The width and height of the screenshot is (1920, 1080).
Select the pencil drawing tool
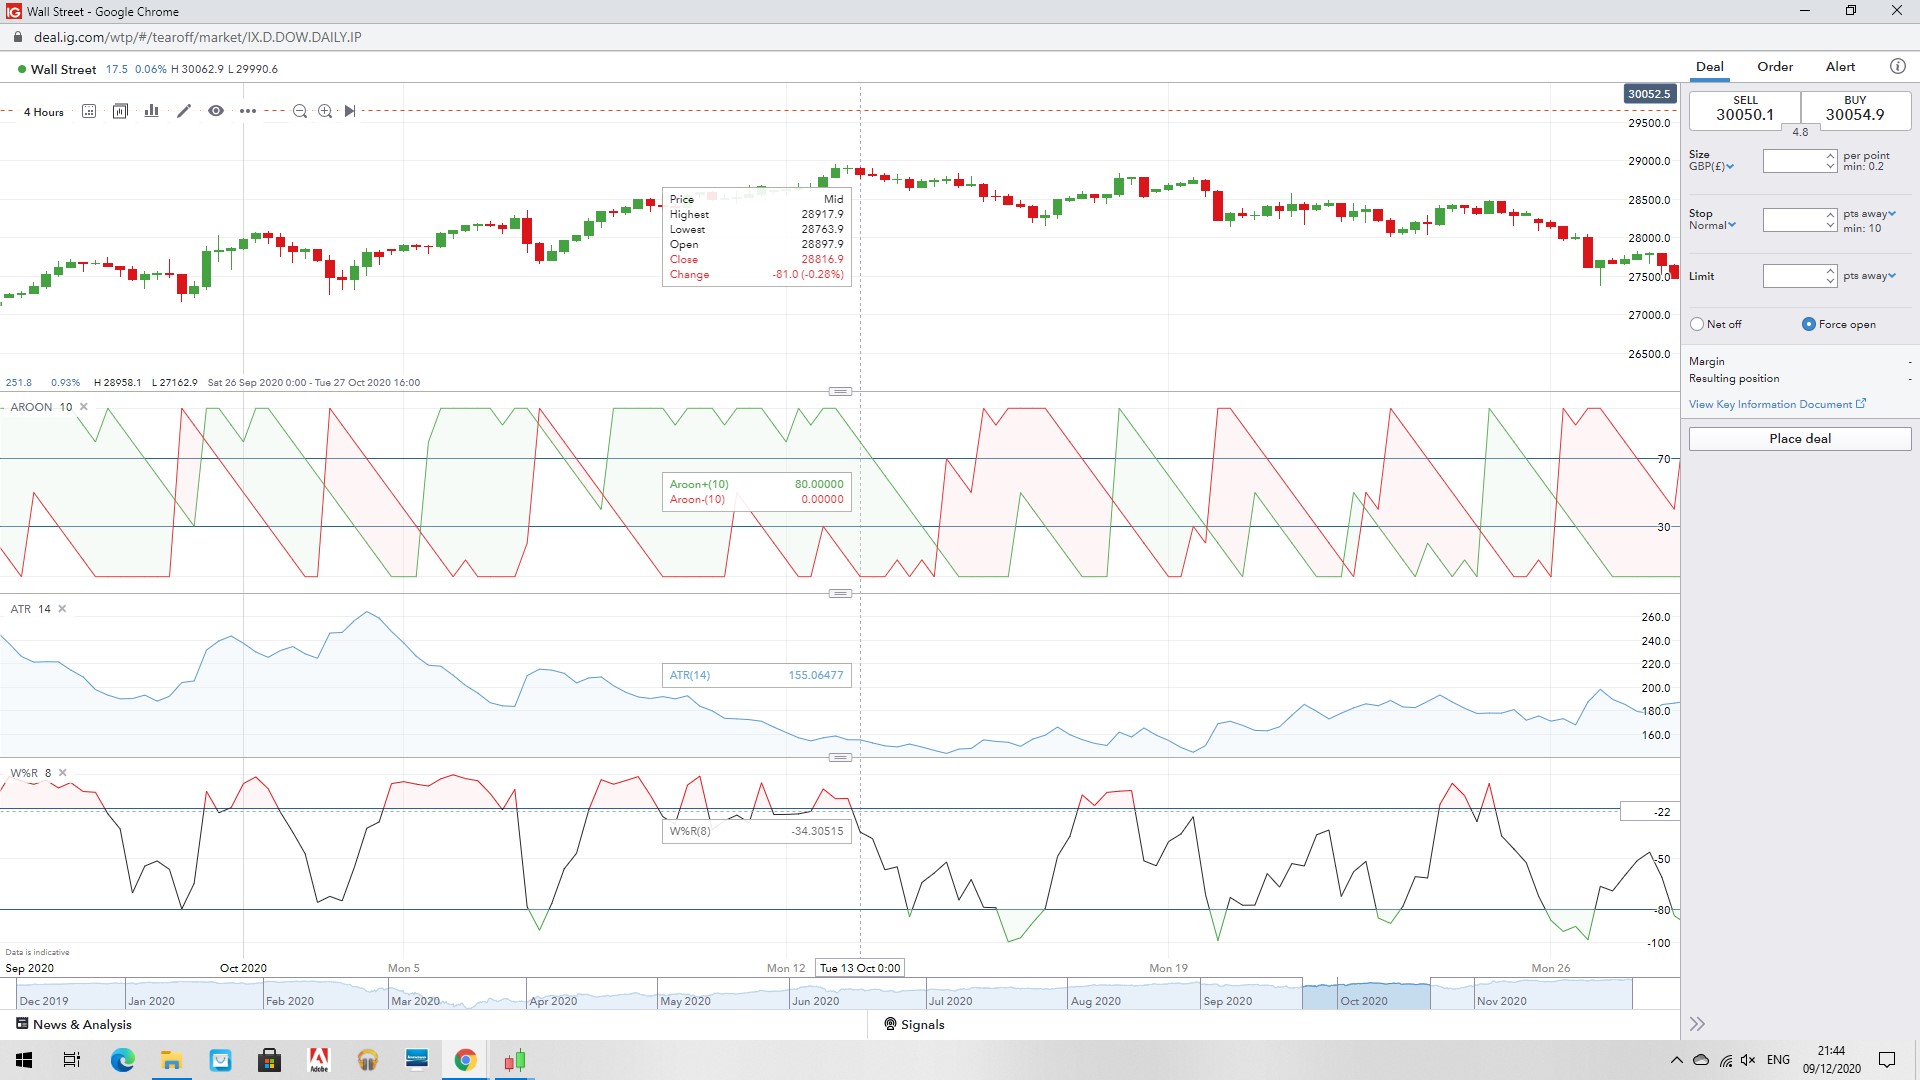point(183,111)
